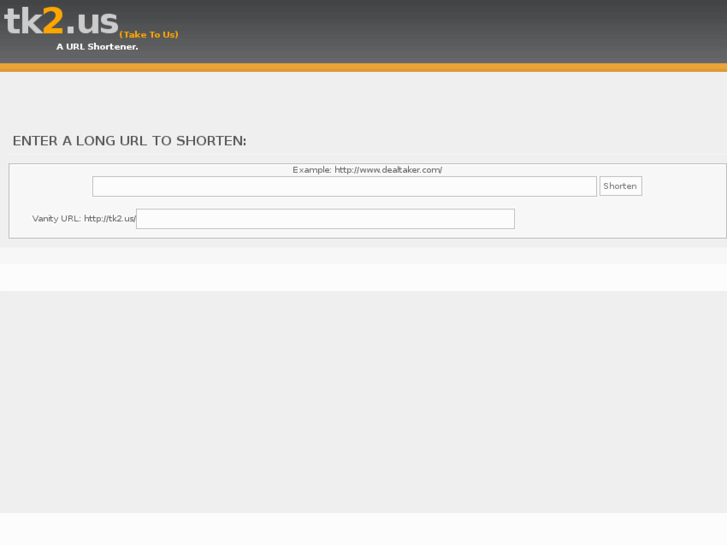This screenshot has width=727, height=545.
Task: Click the 'Example: http://www.dealtaker.com/' text
Action: 367,170
